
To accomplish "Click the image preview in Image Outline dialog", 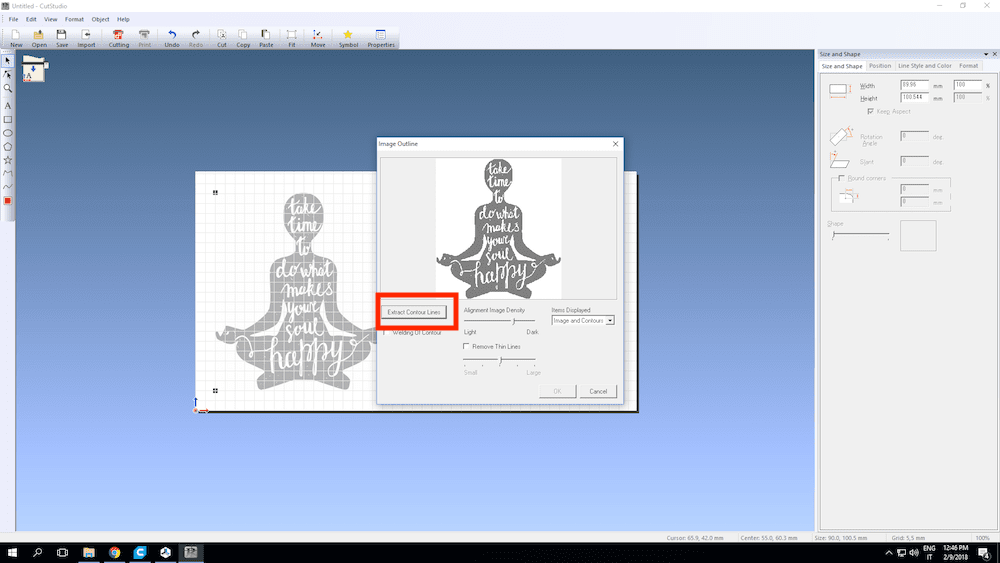I will (499, 228).
